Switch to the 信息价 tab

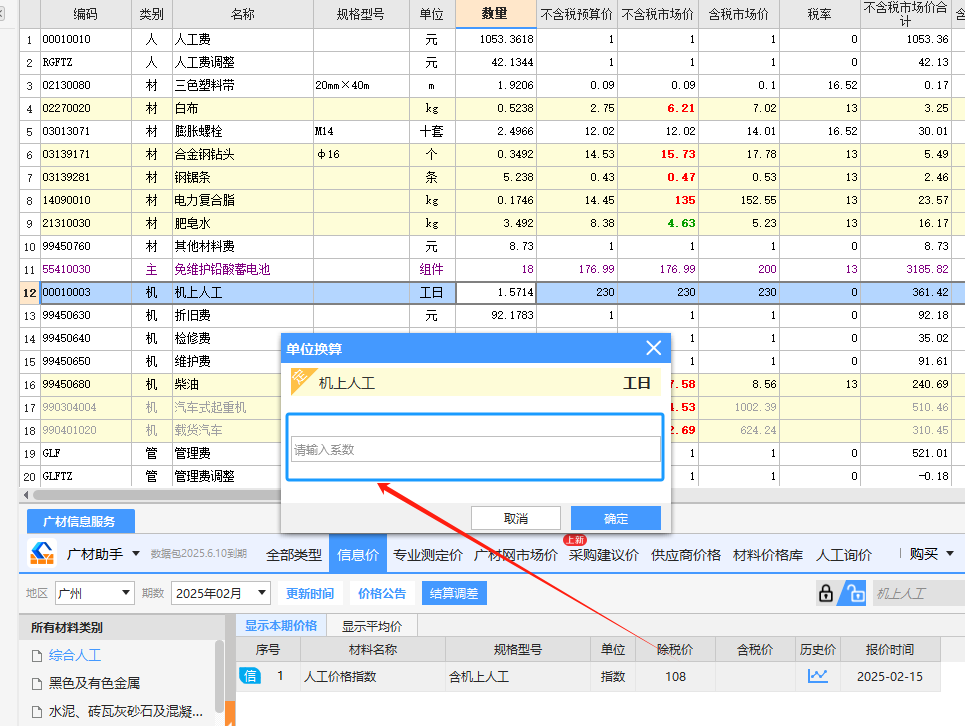[x=358, y=555]
